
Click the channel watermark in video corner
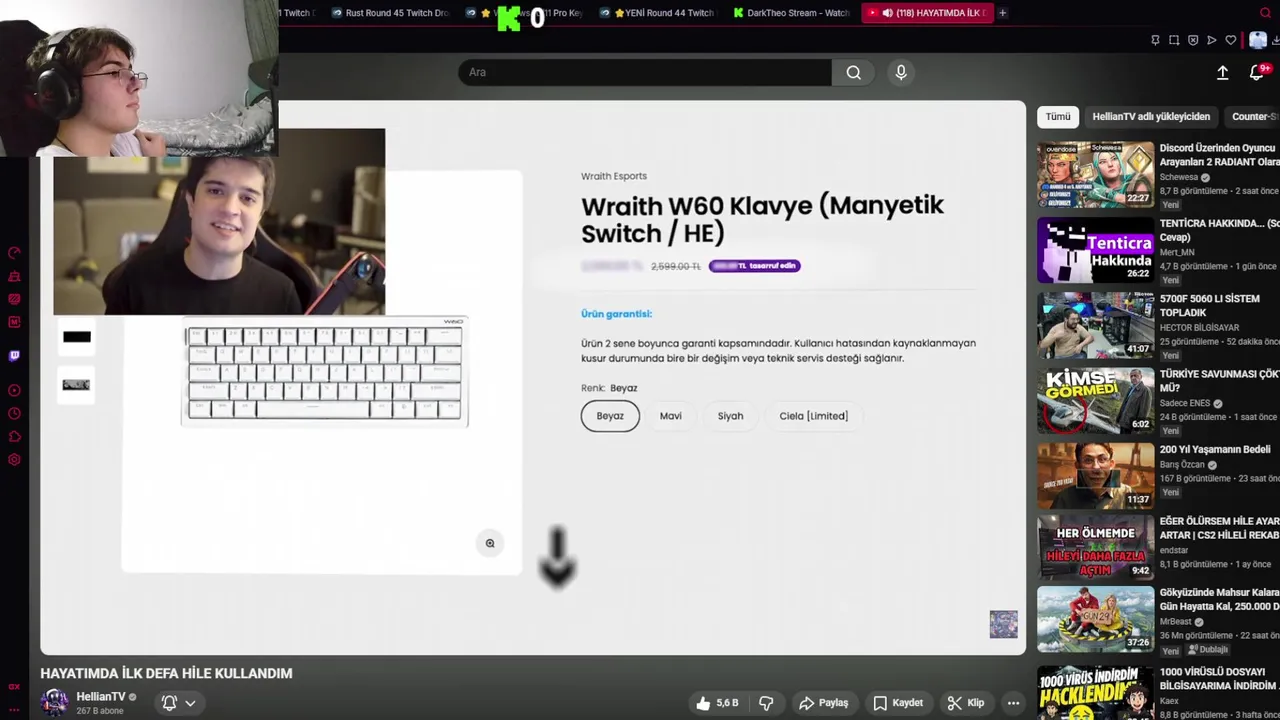(x=1003, y=624)
